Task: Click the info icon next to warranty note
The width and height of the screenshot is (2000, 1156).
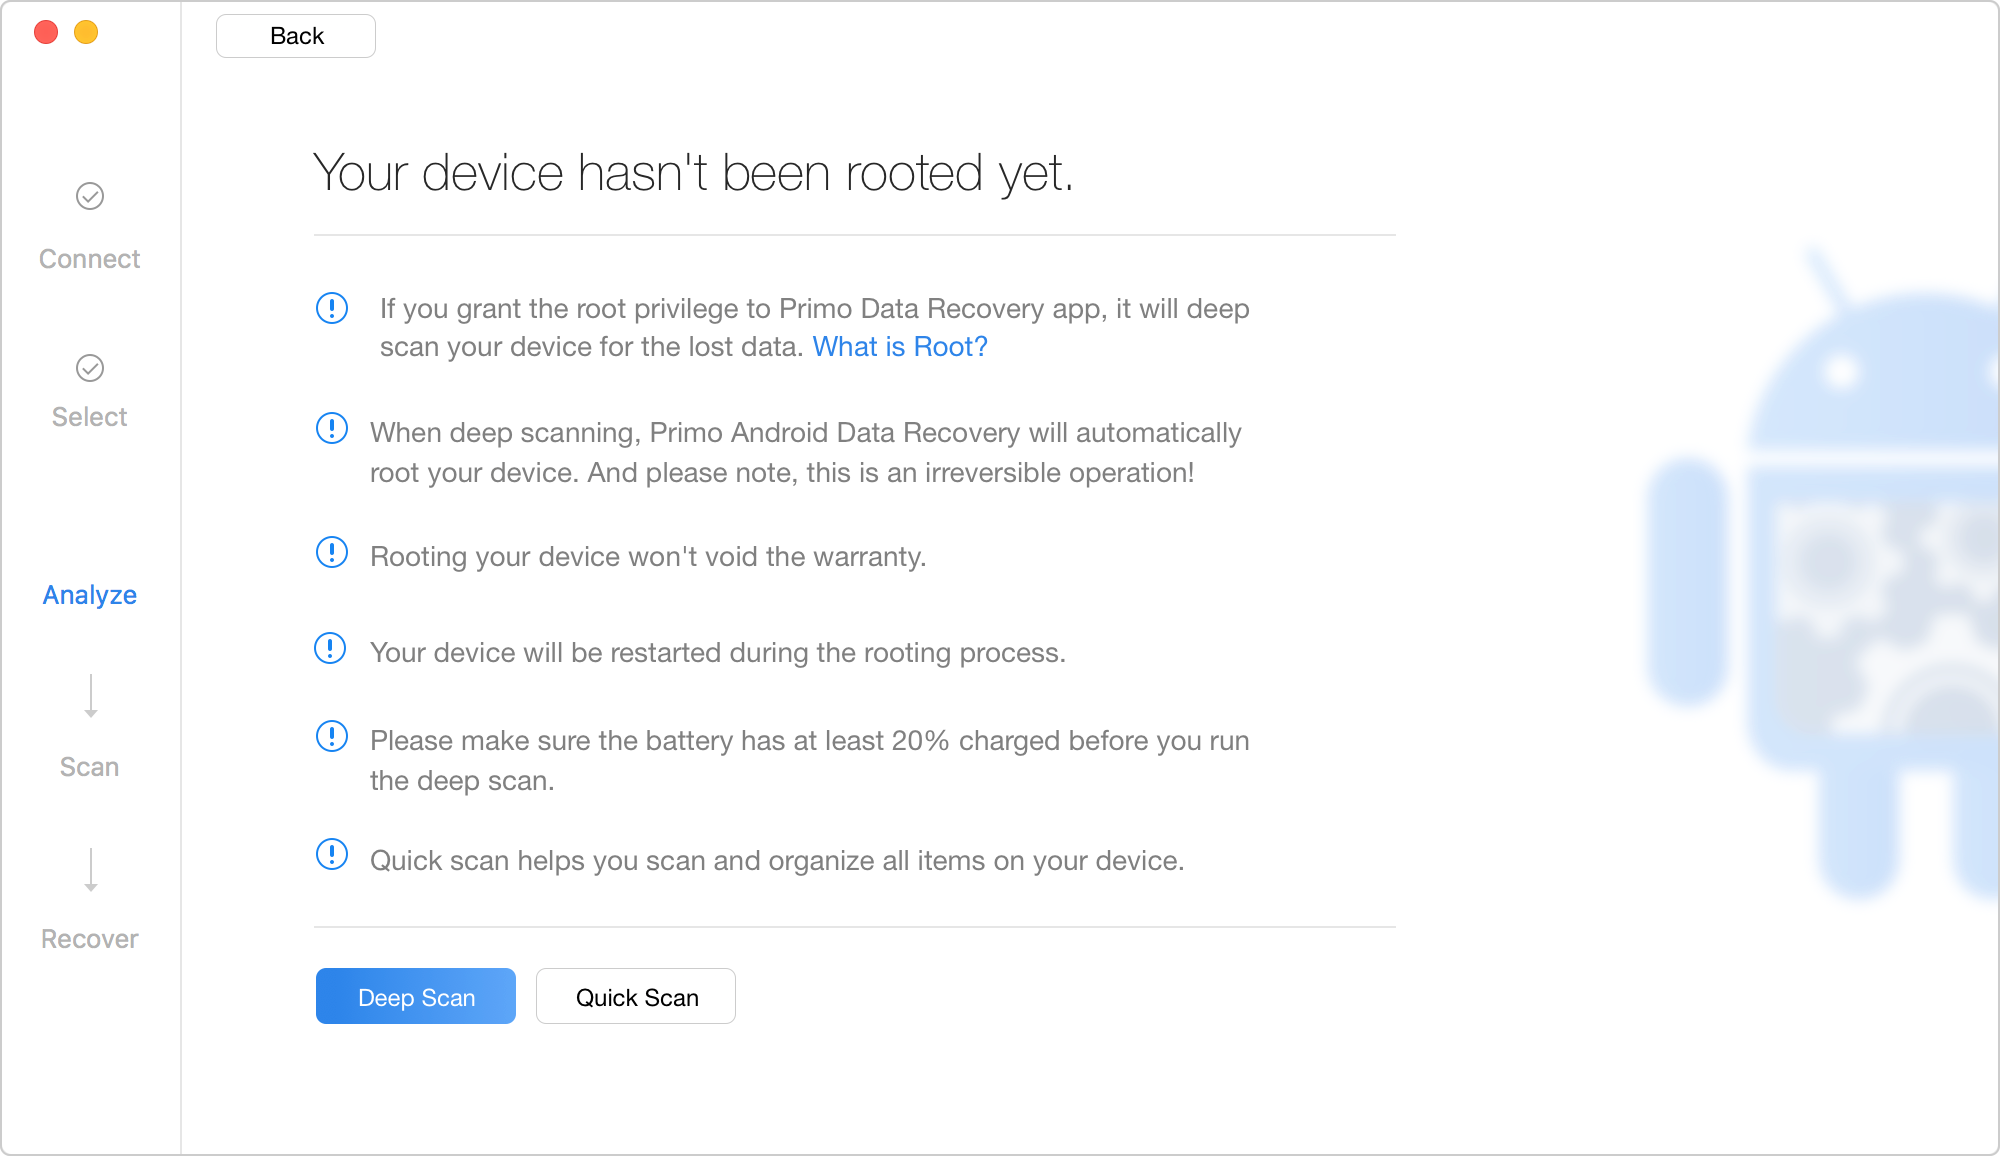Action: click(x=332, y=552)
